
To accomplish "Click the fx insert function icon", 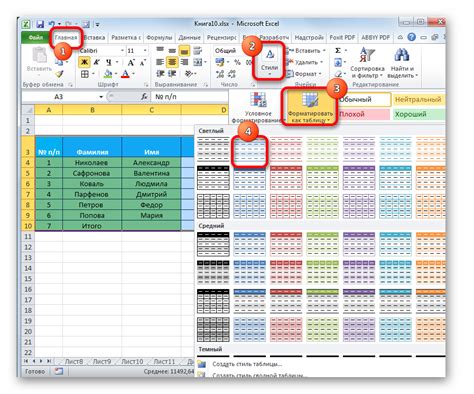I will (x=144, y=97).
